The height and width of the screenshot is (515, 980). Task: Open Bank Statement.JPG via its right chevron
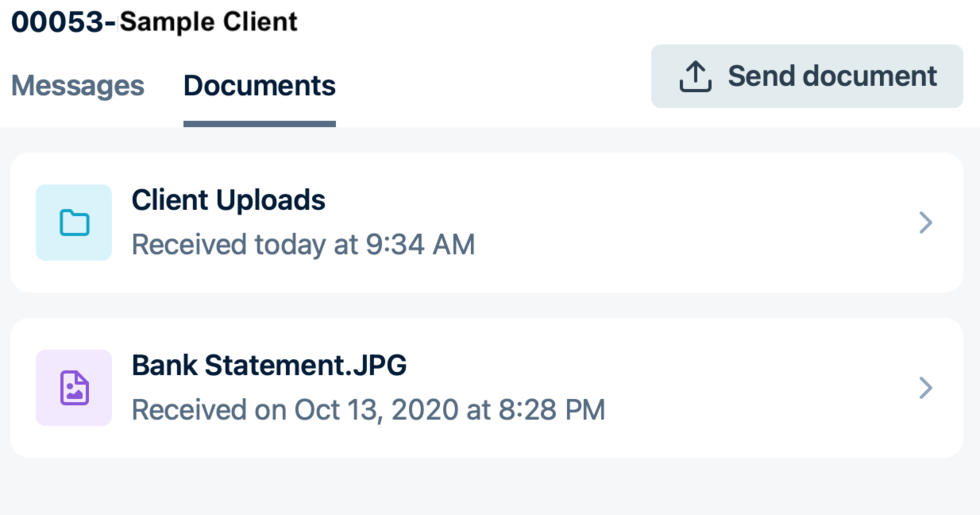(926, 388)
